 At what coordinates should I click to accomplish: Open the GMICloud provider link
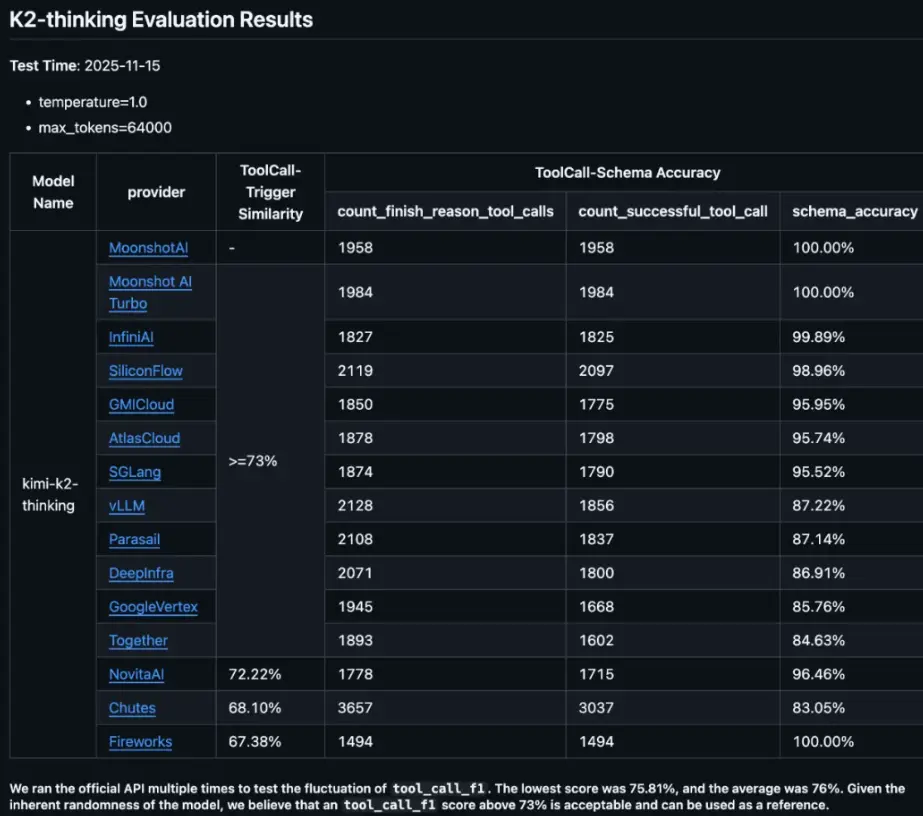[141, 405]
